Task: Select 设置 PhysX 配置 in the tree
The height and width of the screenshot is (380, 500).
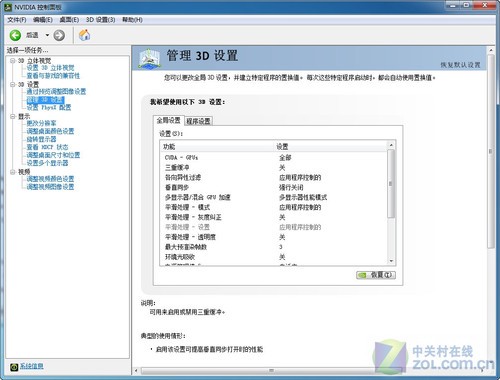Action: pyautogui.click(x=49, y=107)
